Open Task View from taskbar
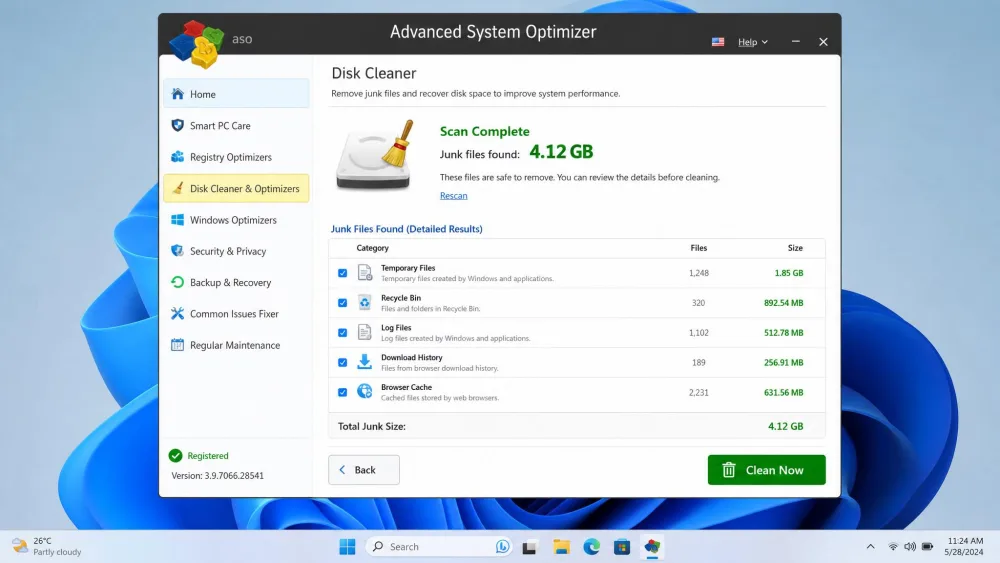Image resolution: width=1000 pixels, height=563 pixels. [x=529, y=546]
